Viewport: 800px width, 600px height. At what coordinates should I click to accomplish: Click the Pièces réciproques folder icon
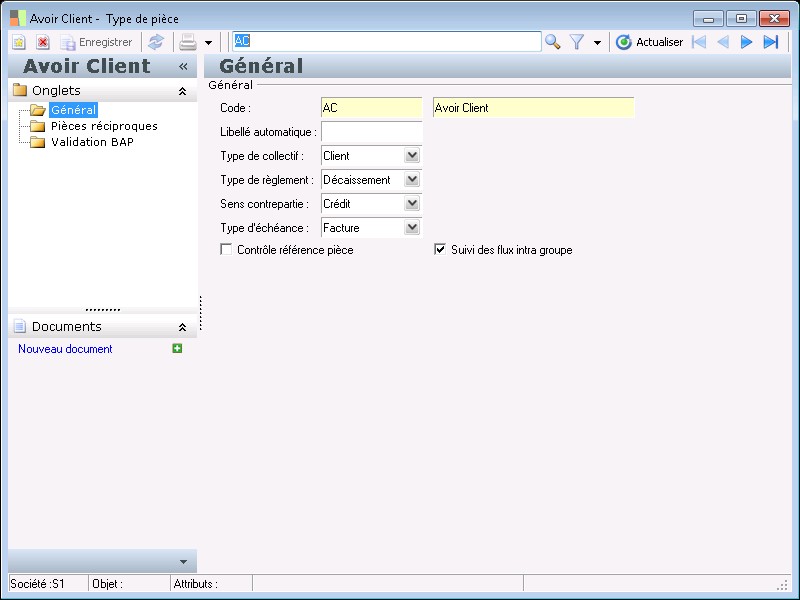(37, 126)
